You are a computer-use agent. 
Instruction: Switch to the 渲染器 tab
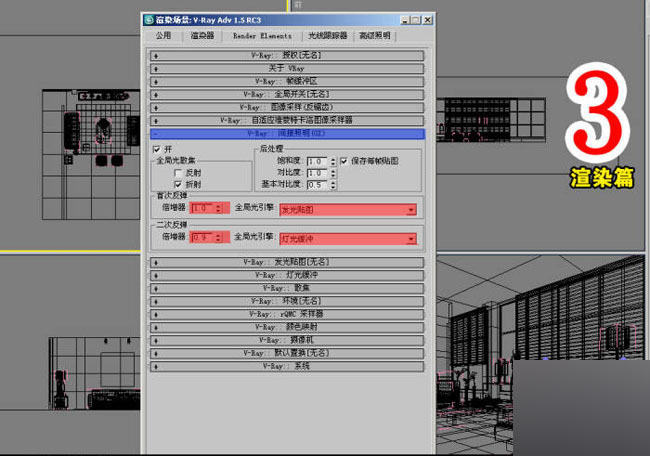click(202, 36)
